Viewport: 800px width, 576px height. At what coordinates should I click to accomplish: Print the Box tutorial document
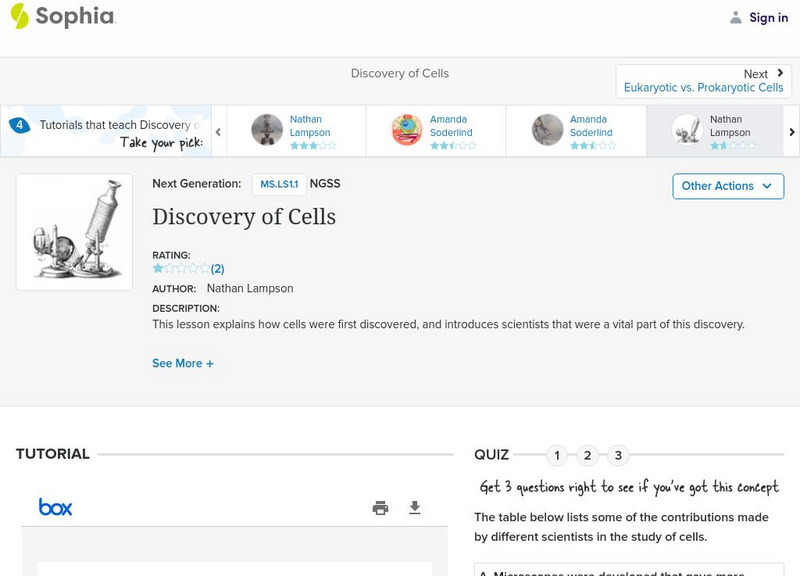(380, 508)
